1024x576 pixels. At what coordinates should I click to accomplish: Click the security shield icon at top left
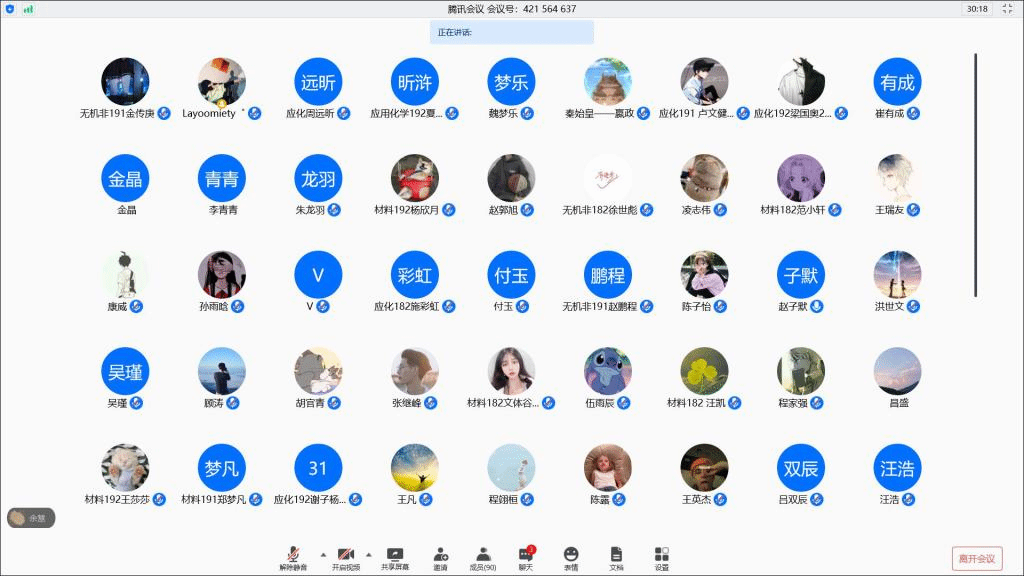pyautogui.click(x=10, y=9)
